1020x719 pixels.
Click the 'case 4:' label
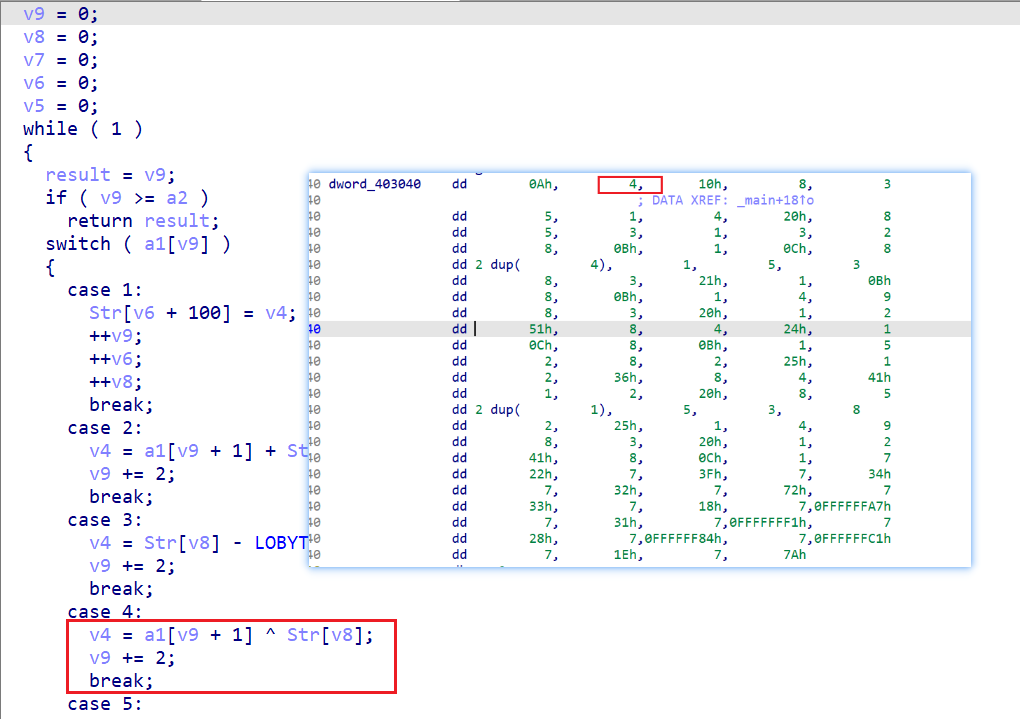click(x=104, y=612)
